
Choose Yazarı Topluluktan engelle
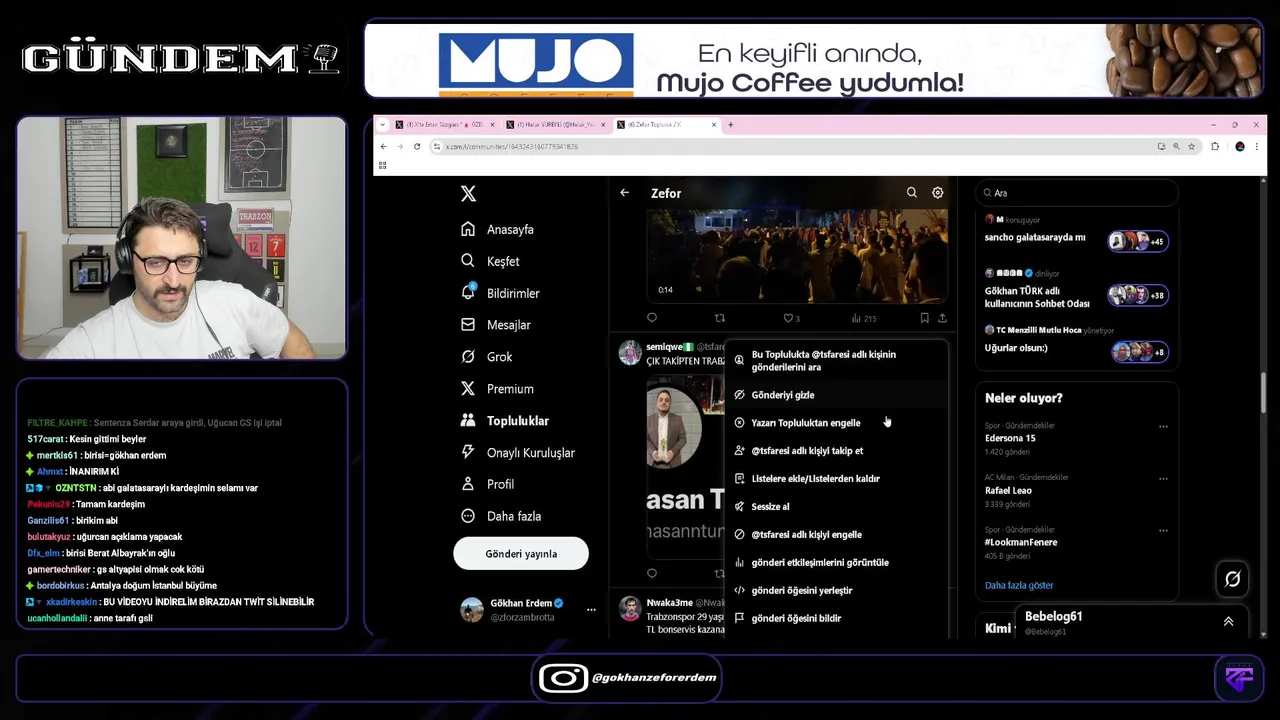836,423
